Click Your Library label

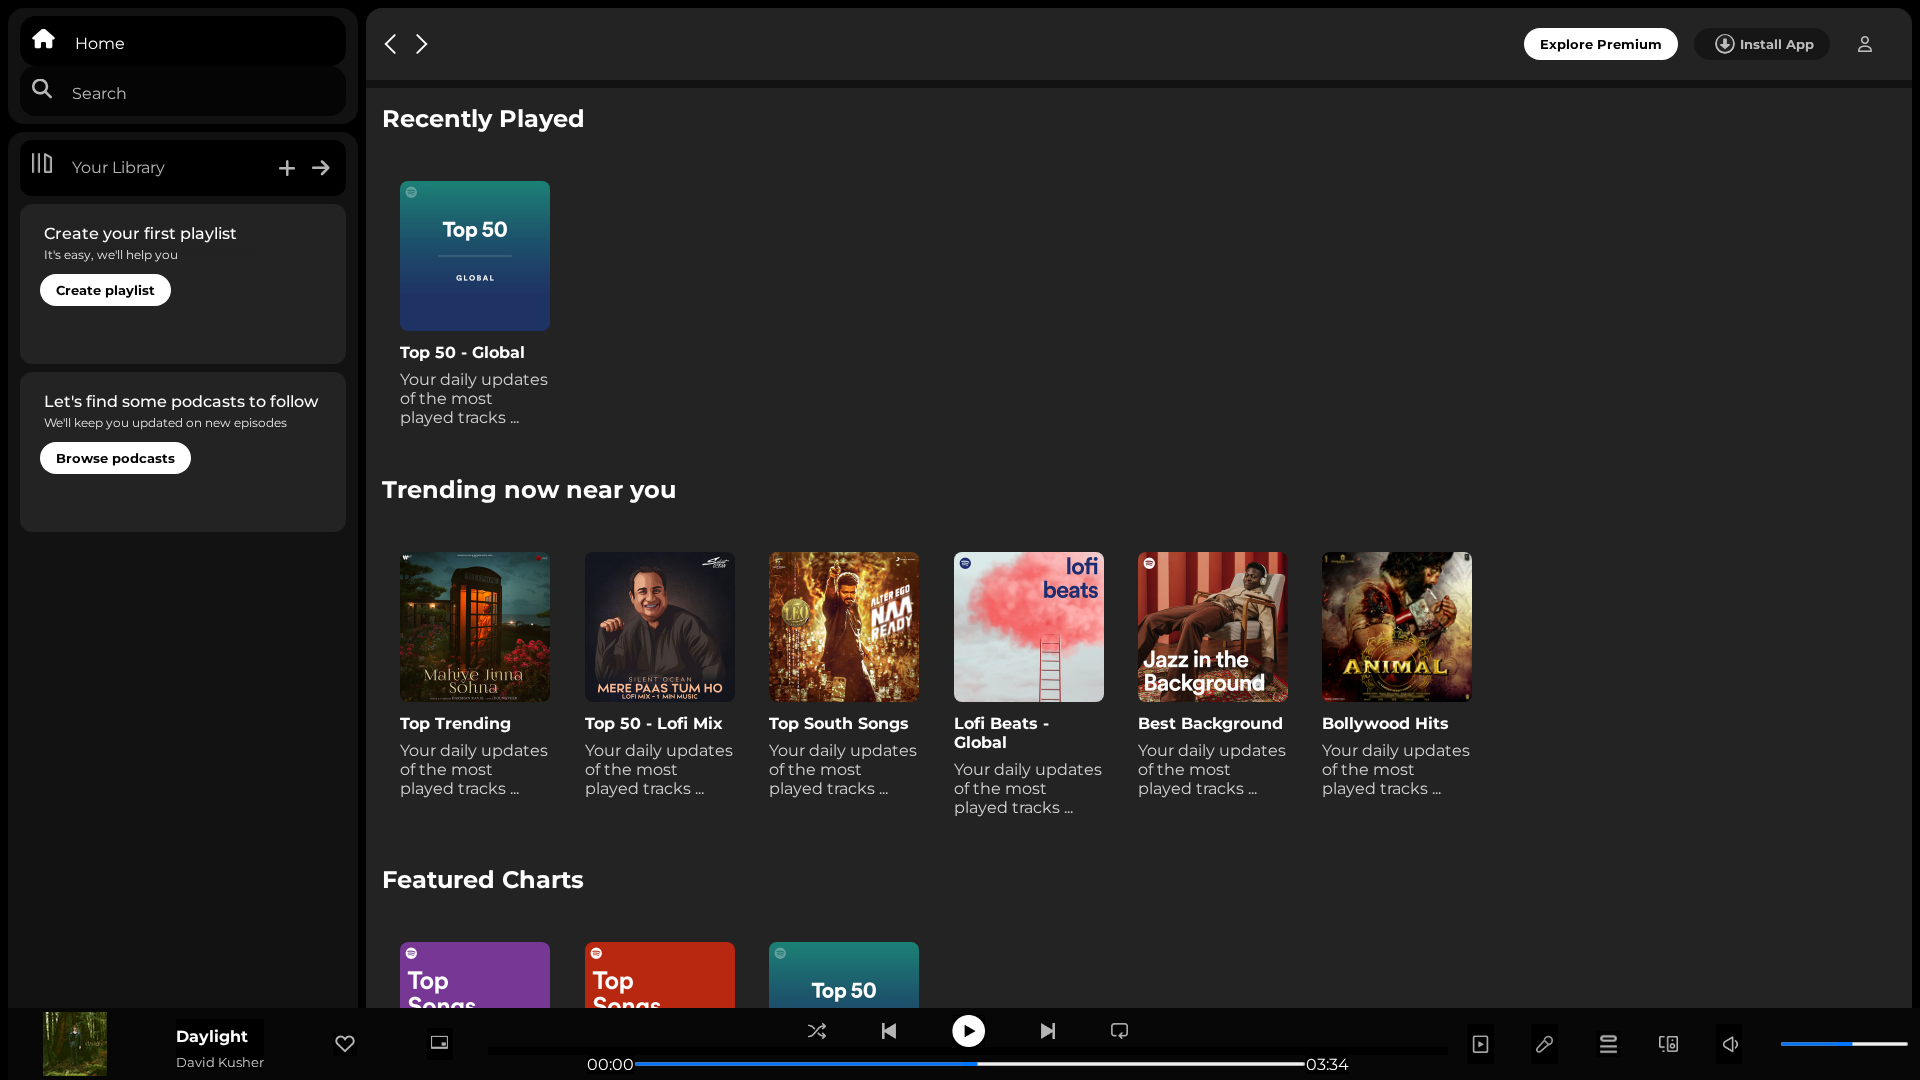pos(118,167)
